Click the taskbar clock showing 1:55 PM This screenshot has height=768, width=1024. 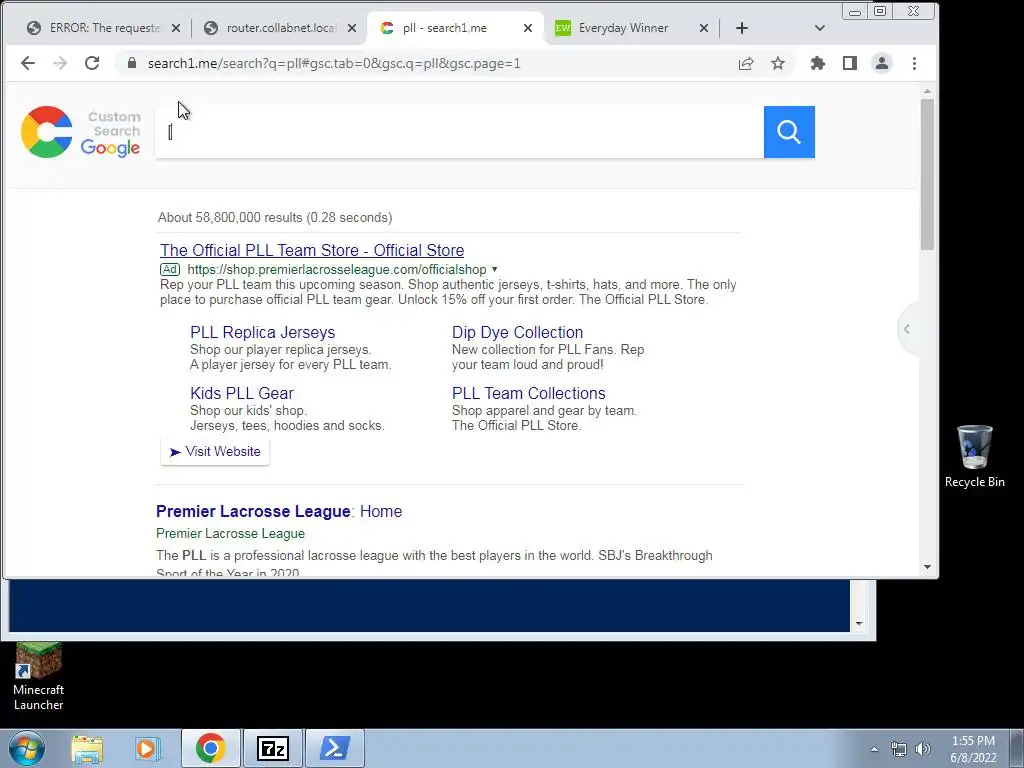click(x=973, y=749)
